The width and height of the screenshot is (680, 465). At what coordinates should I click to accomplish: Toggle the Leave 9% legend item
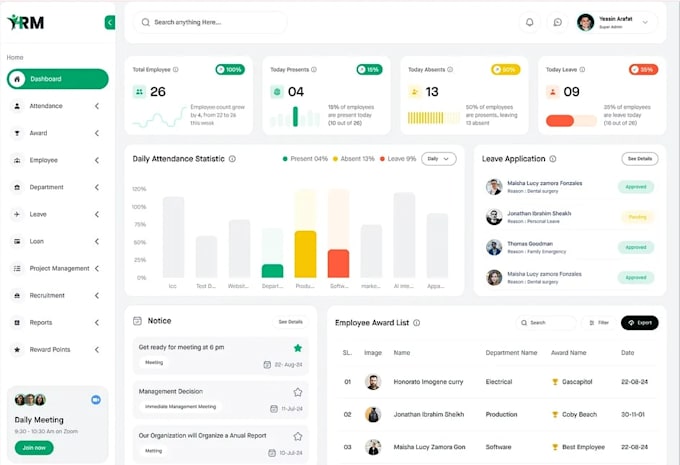398,159
